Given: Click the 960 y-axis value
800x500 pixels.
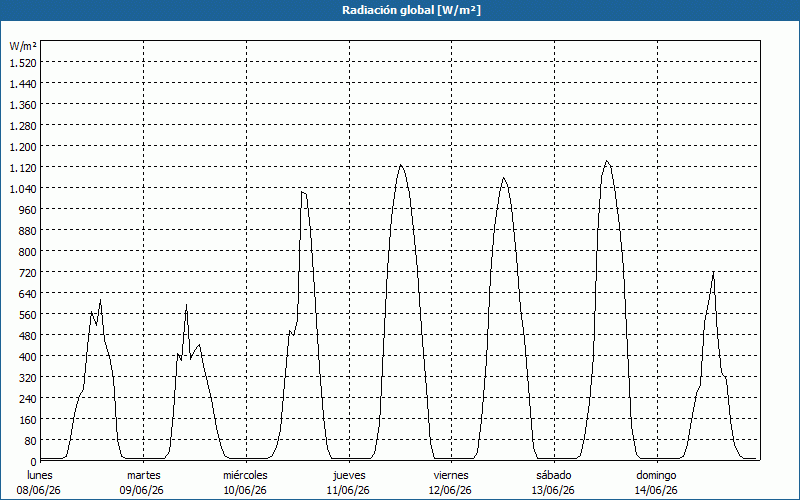Looking at the screenshot, I should [28, 210].
